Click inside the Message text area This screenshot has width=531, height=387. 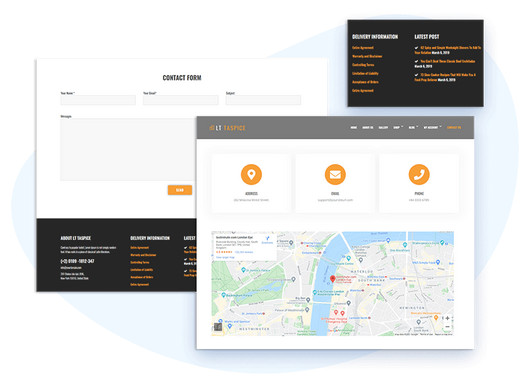[x=128, y=149]
